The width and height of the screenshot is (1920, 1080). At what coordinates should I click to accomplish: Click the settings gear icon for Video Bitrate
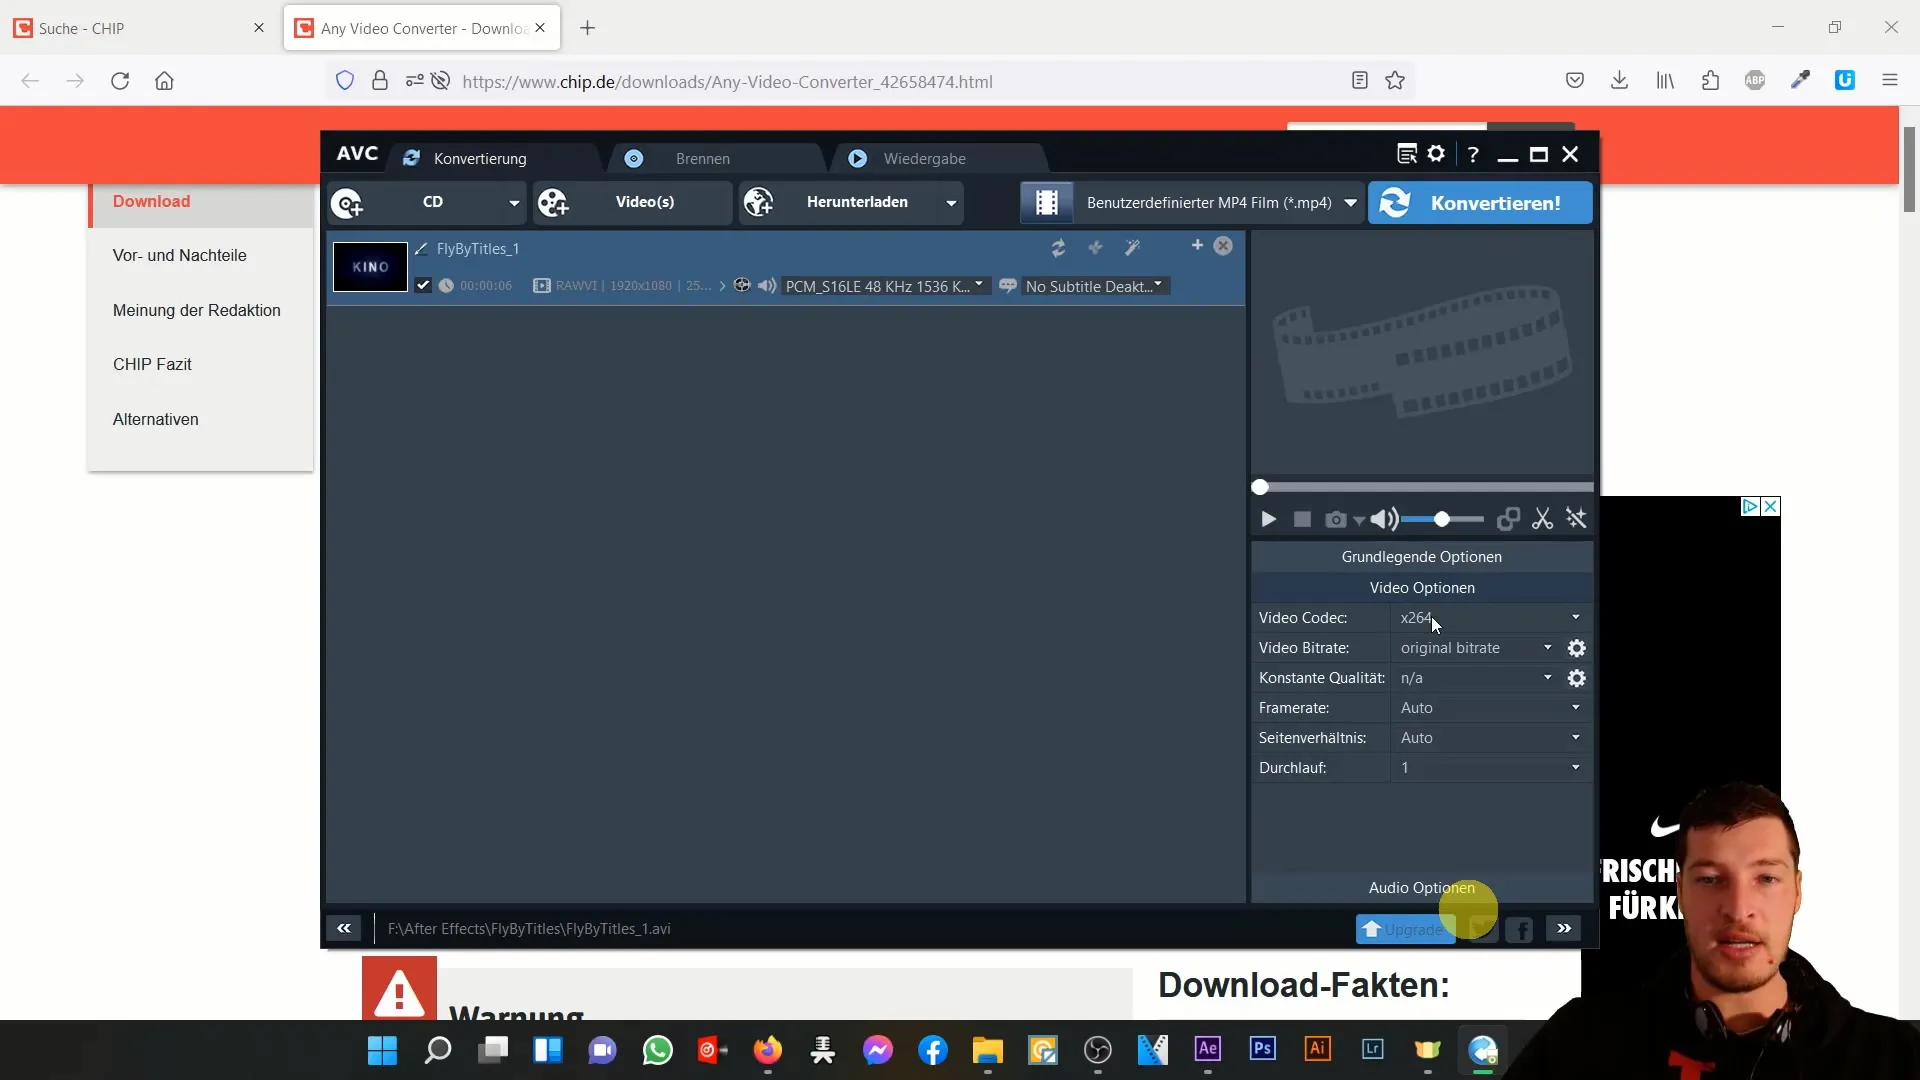coord(1577,647)
